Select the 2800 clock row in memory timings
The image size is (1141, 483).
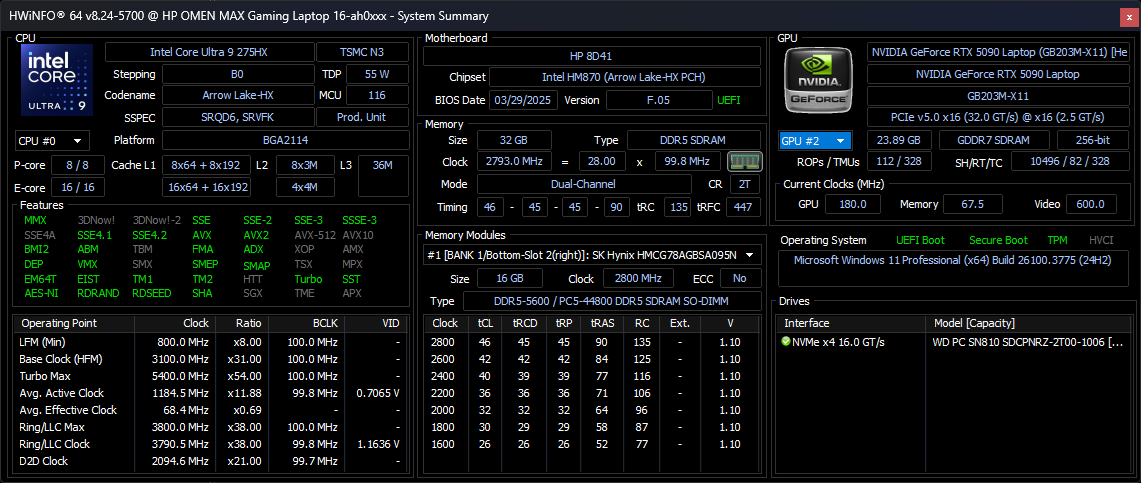pos(592,342)
